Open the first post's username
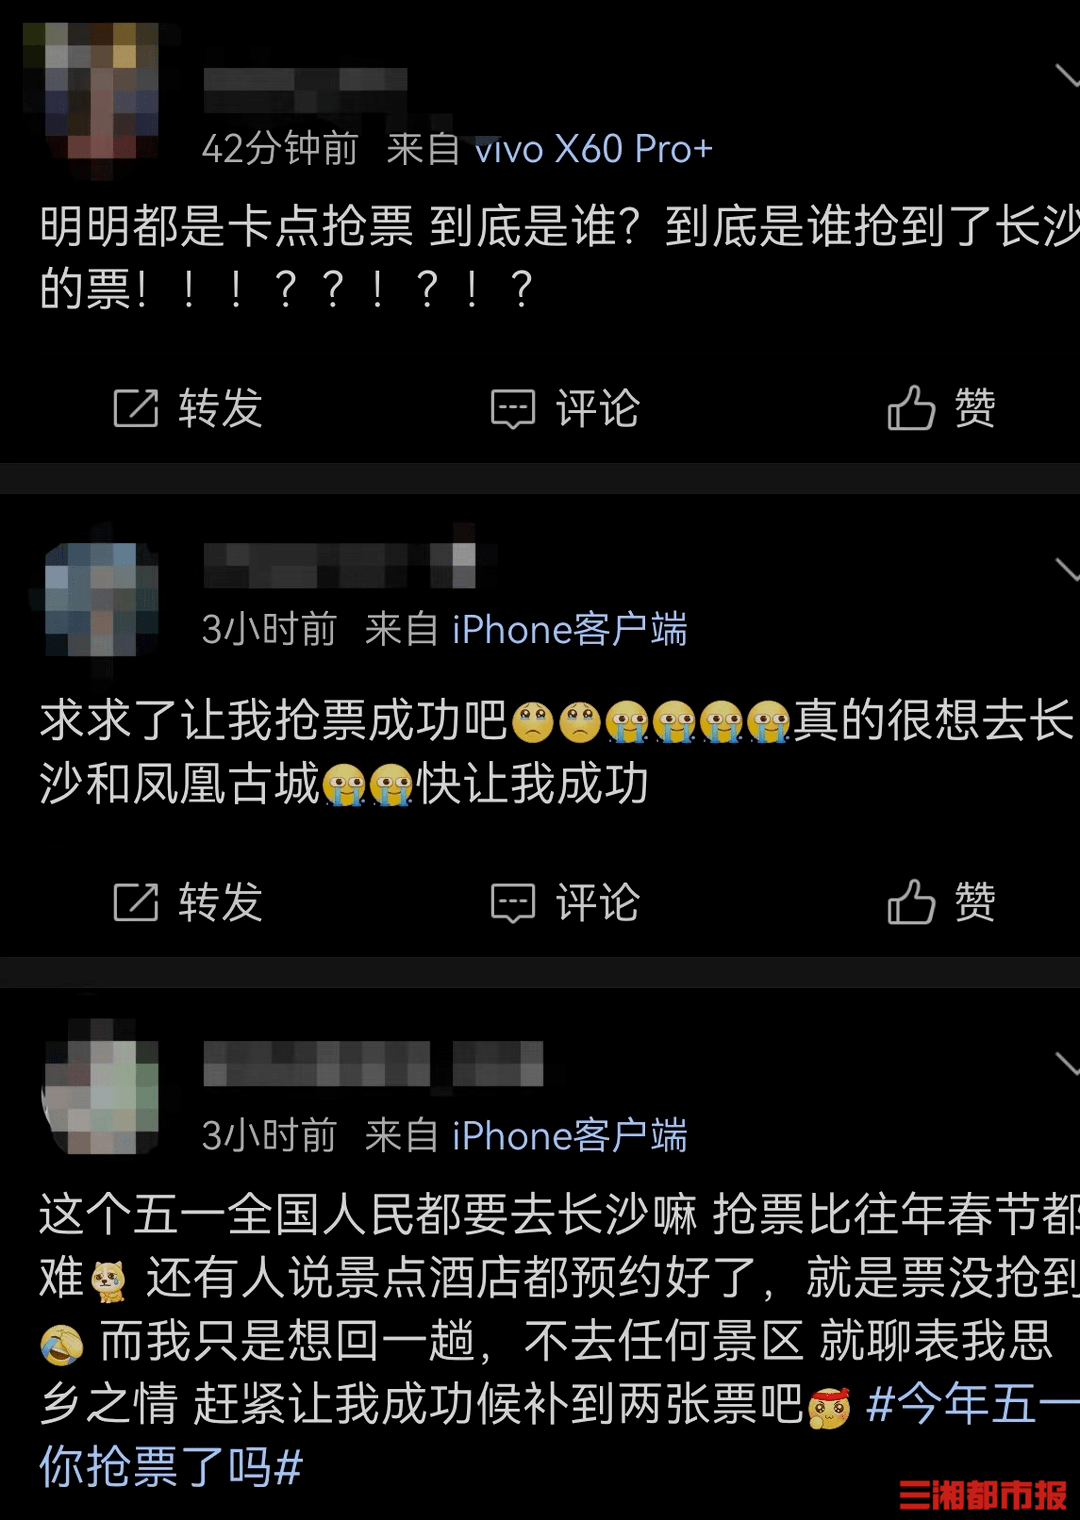The image size is (1080, 1520). click(305, 90)
